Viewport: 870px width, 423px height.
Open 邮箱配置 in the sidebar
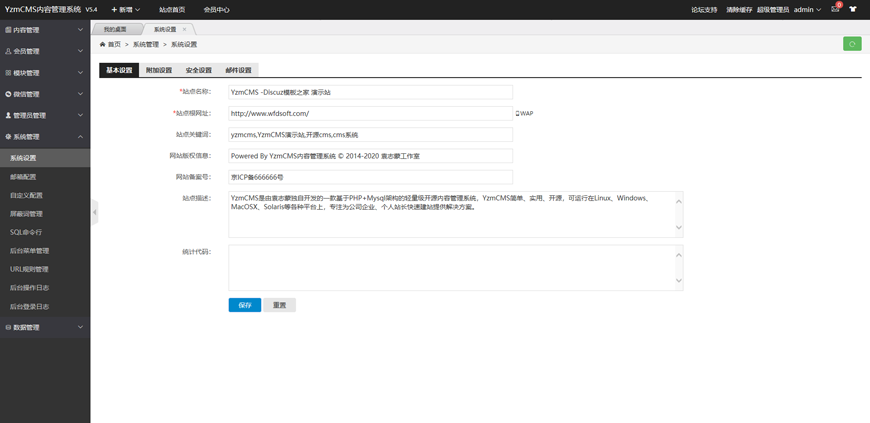pos(45,177)
